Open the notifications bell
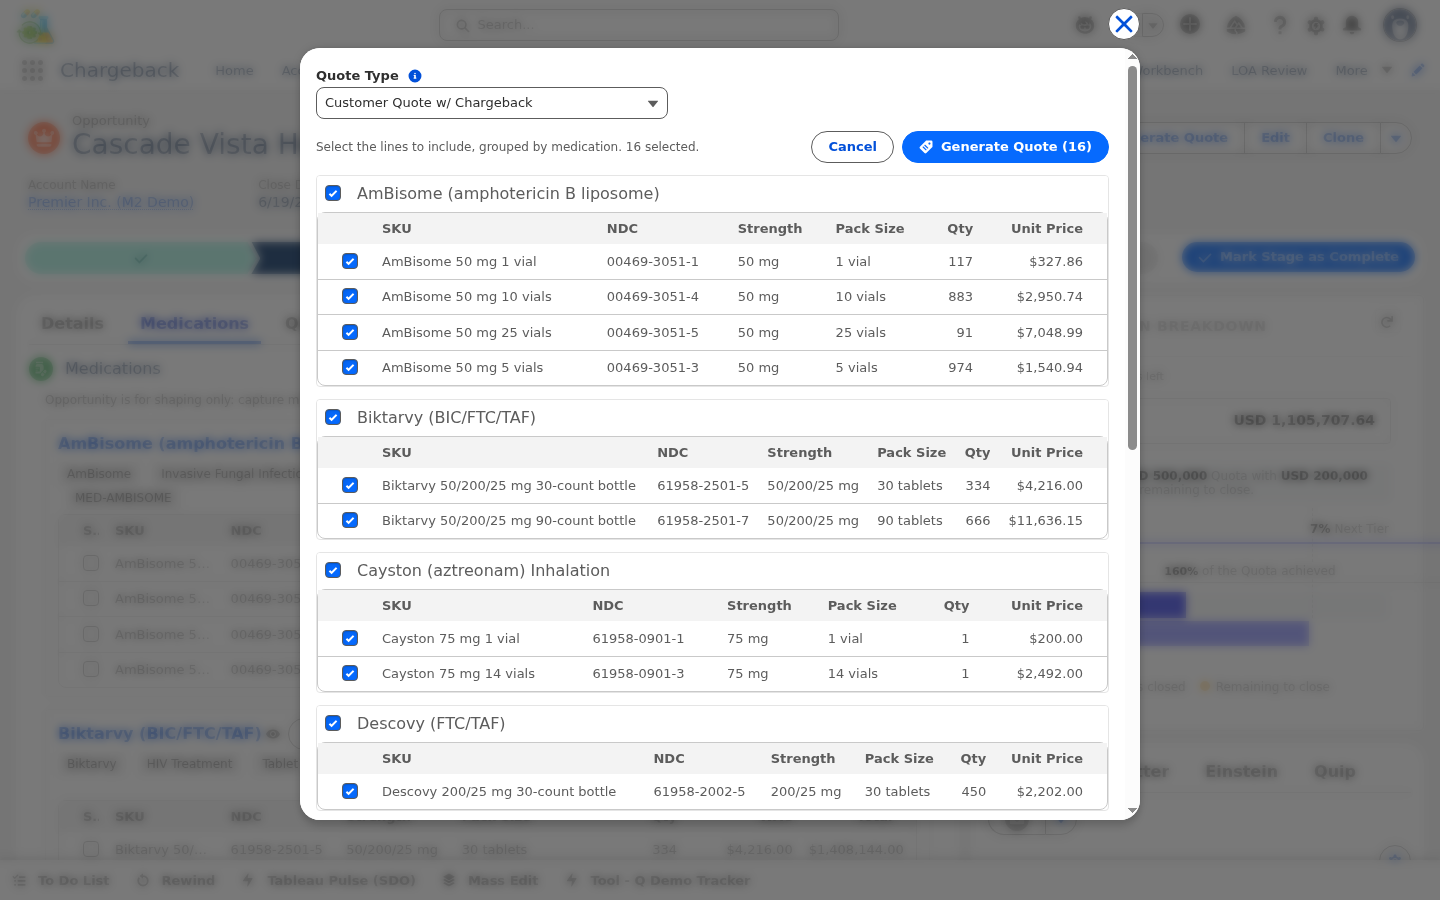The width and height of the screenshot is (1440, 900). (x=1352, y=25)
